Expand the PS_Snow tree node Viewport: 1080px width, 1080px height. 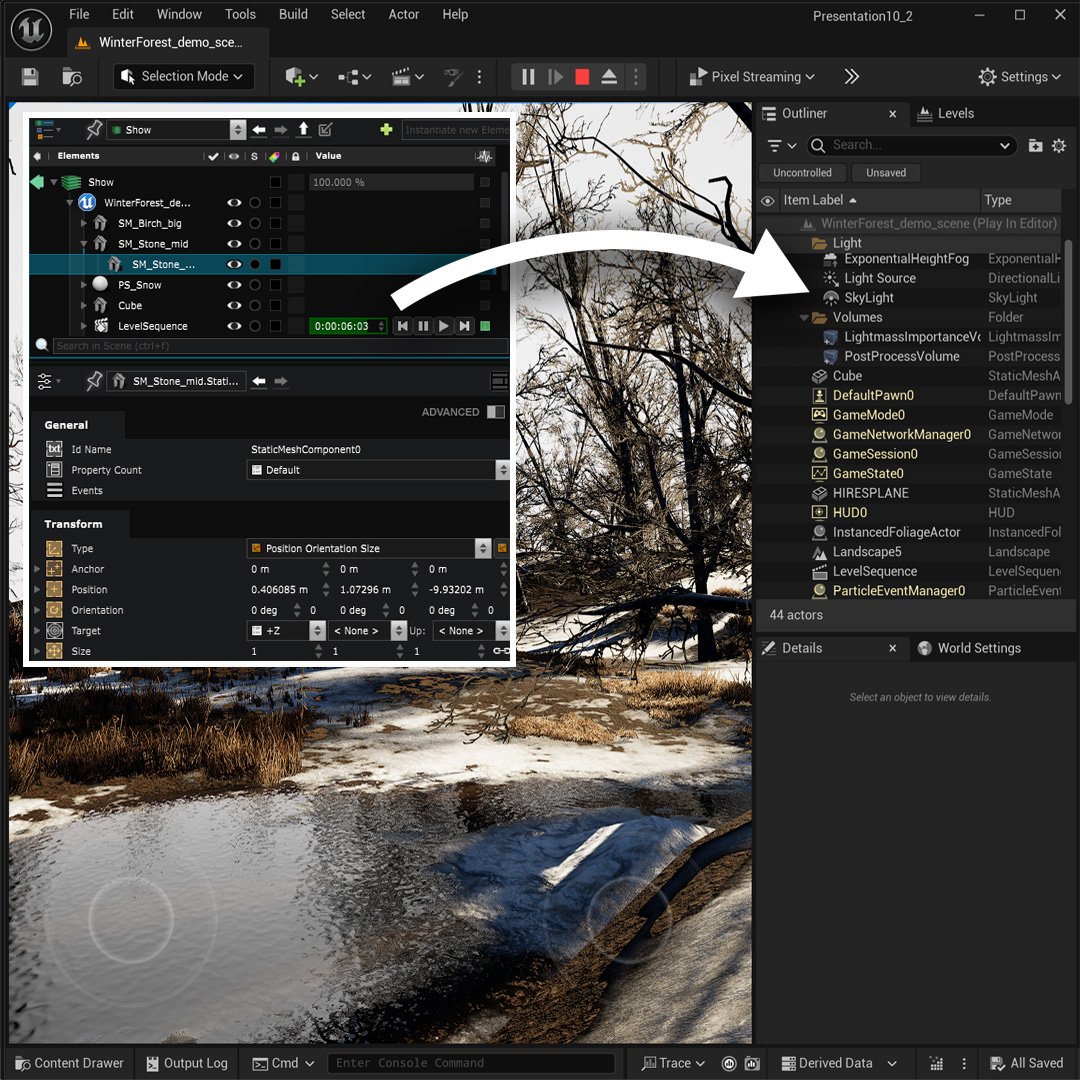pyautogui.click(x=83, y=284)
